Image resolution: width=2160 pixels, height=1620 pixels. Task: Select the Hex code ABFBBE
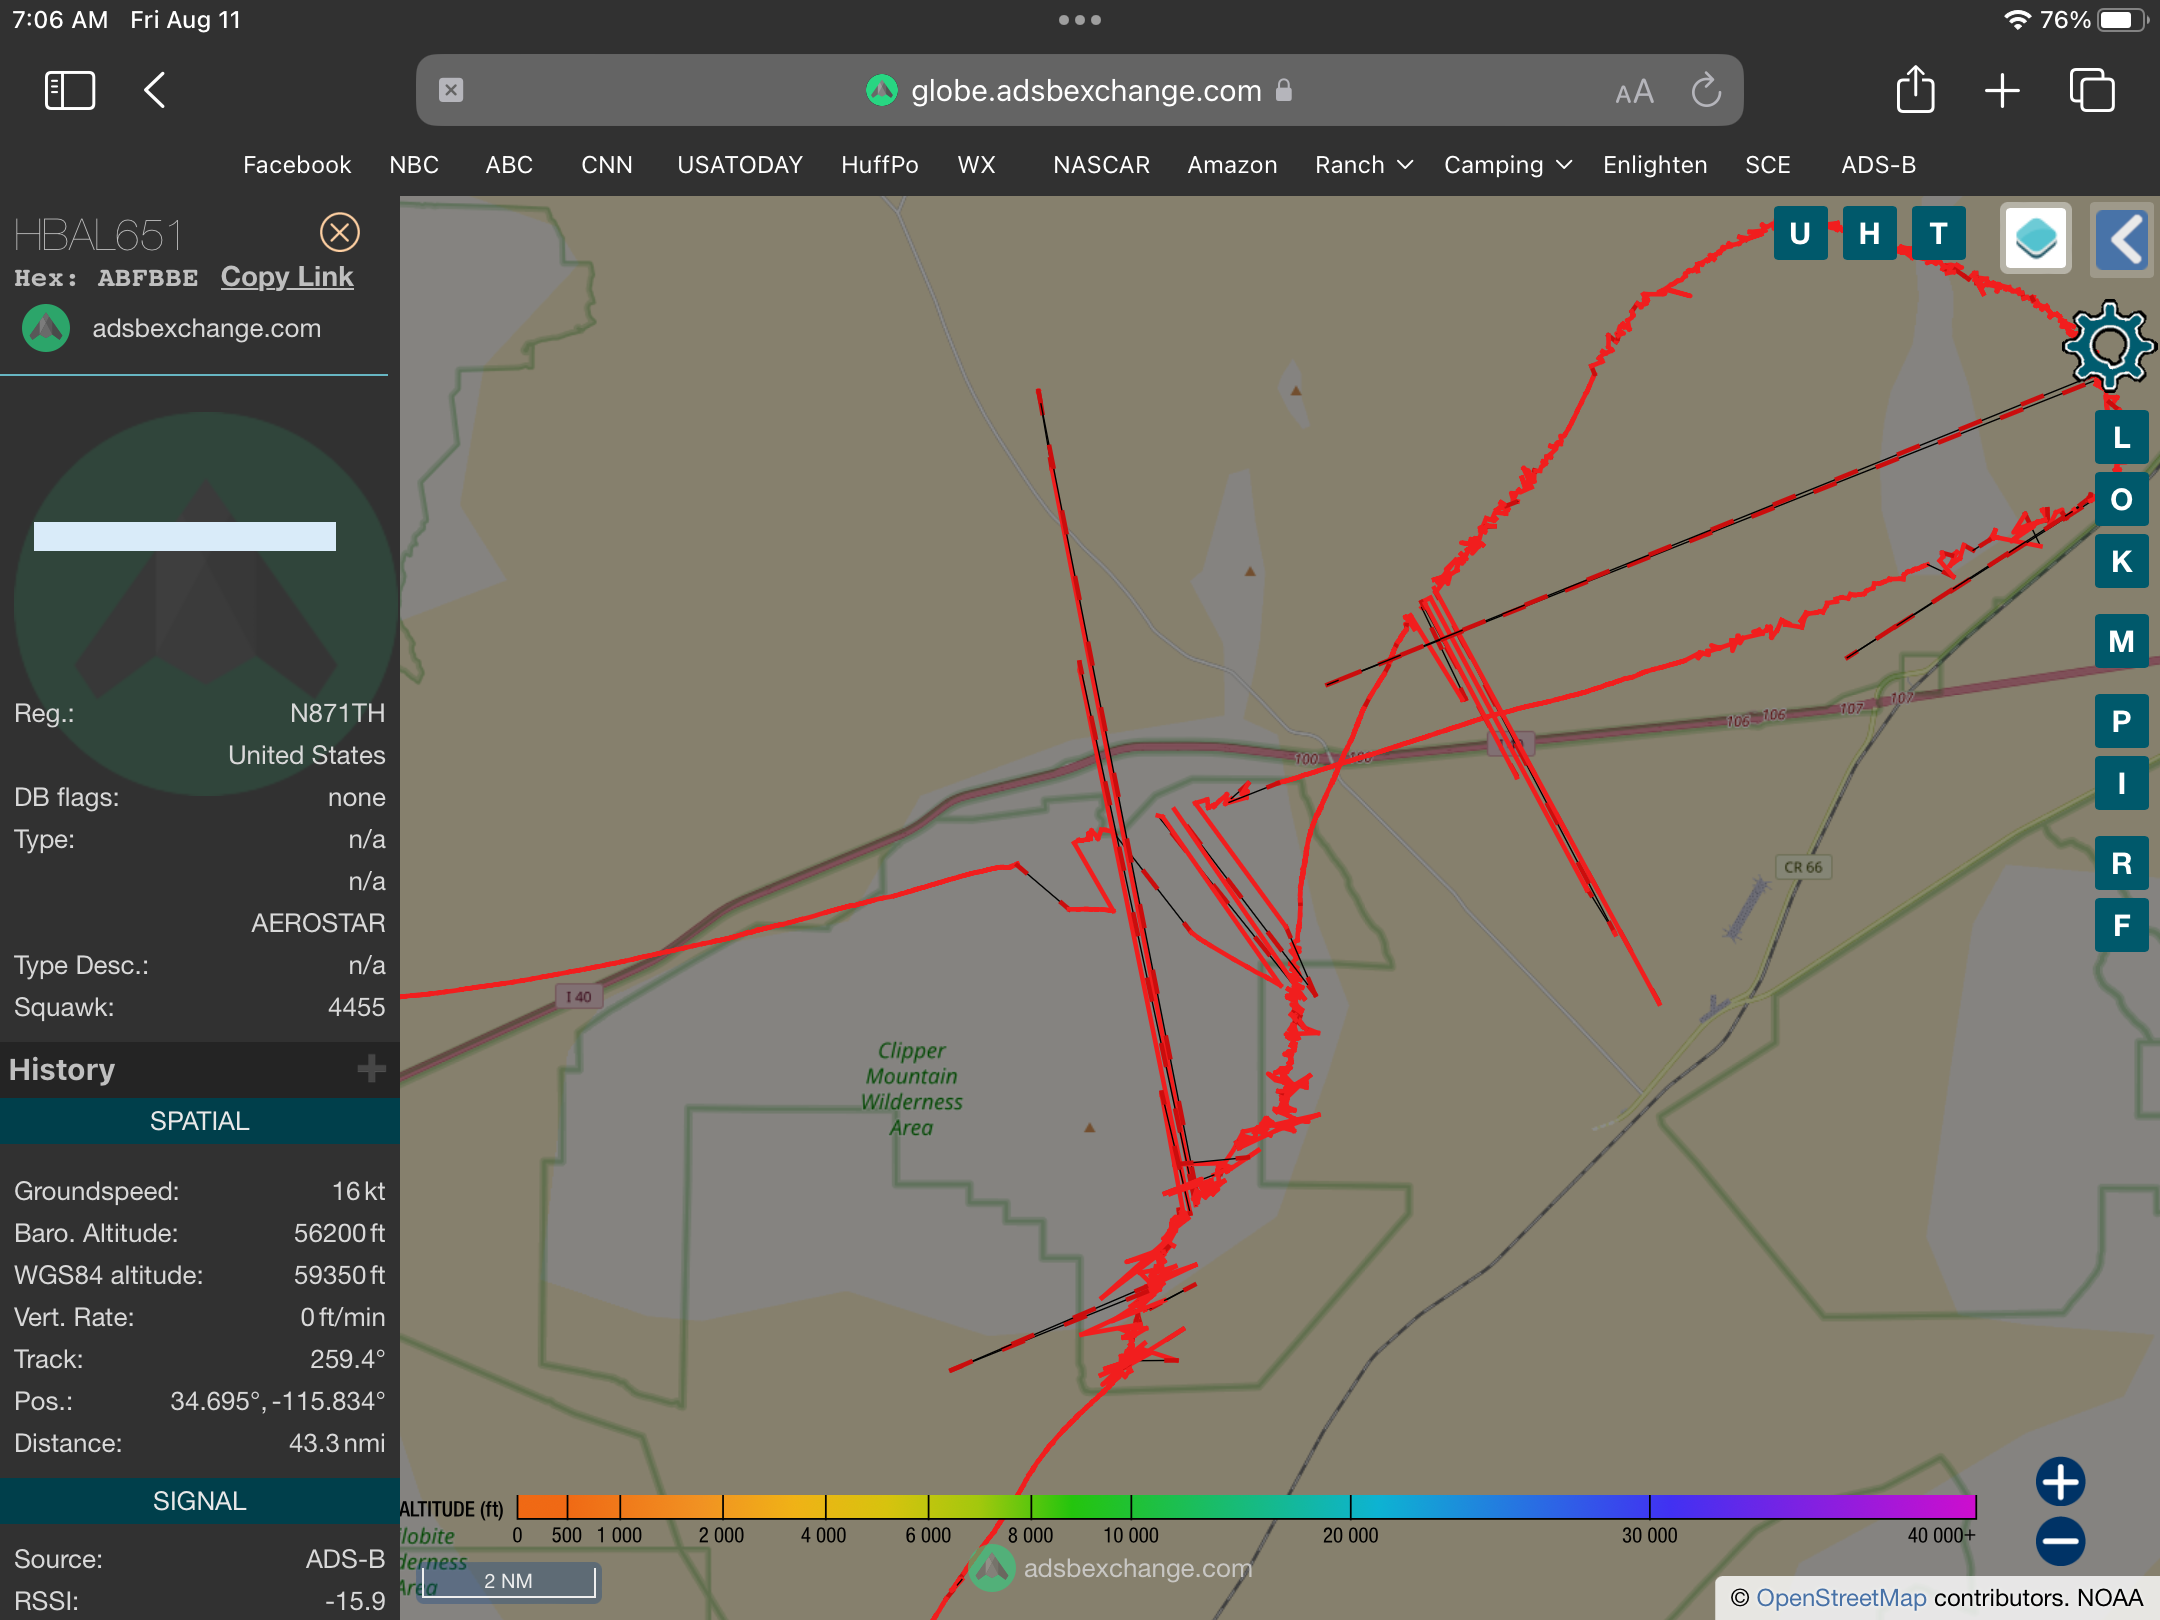tap(148, 278)
